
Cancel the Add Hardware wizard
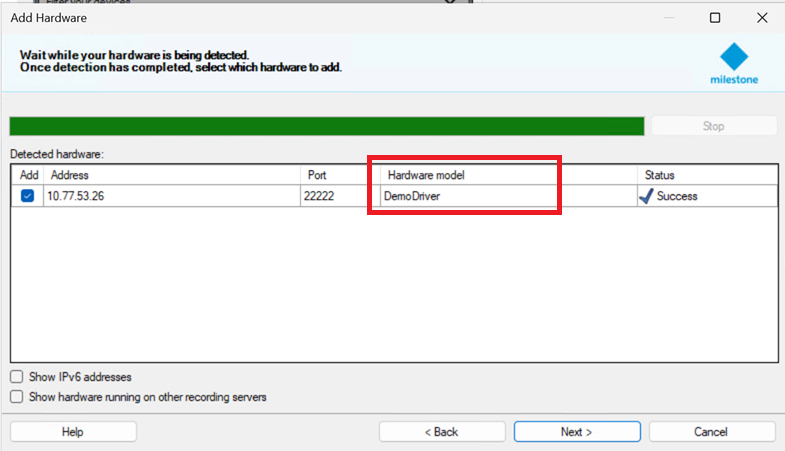pyautogui.click(x=711, y=432)
